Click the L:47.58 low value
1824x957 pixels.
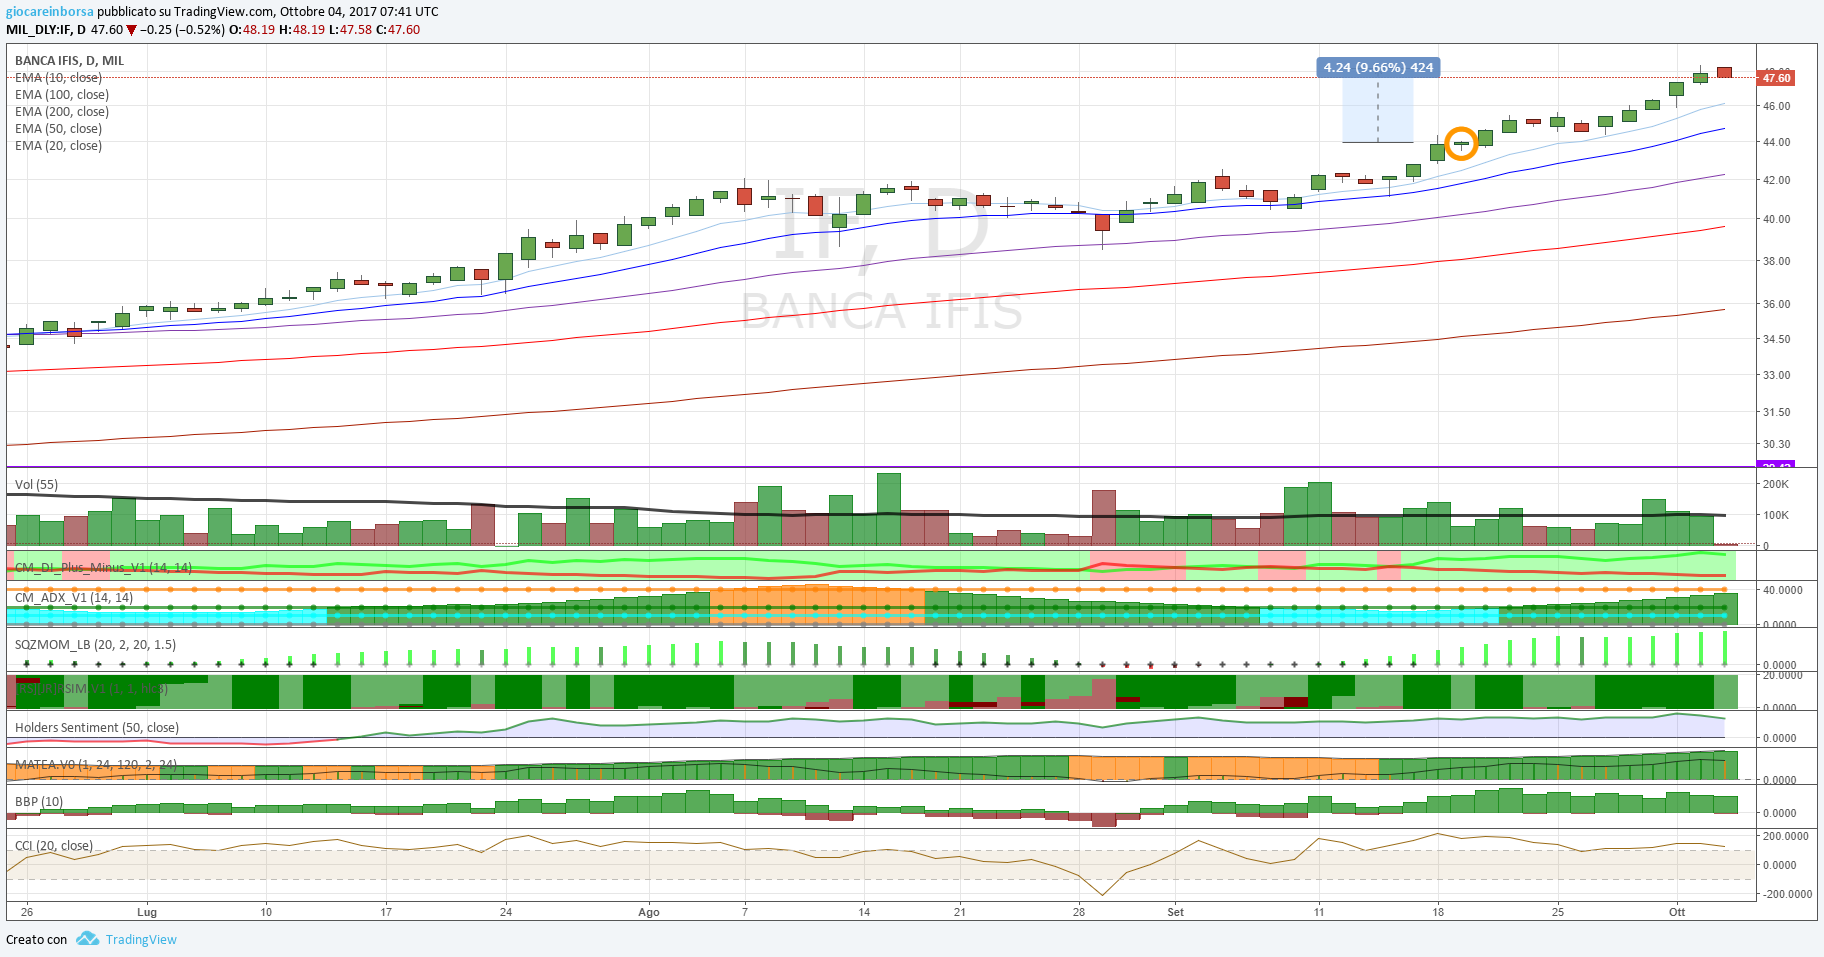(x=349, y=30)
